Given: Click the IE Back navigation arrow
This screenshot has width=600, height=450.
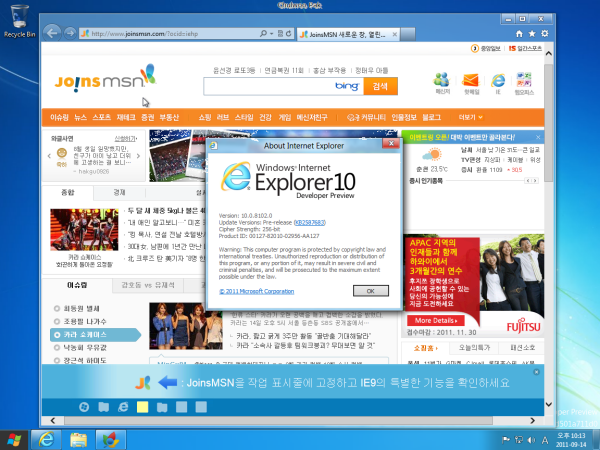Looking at the screenshot, I should click(52, 33).
